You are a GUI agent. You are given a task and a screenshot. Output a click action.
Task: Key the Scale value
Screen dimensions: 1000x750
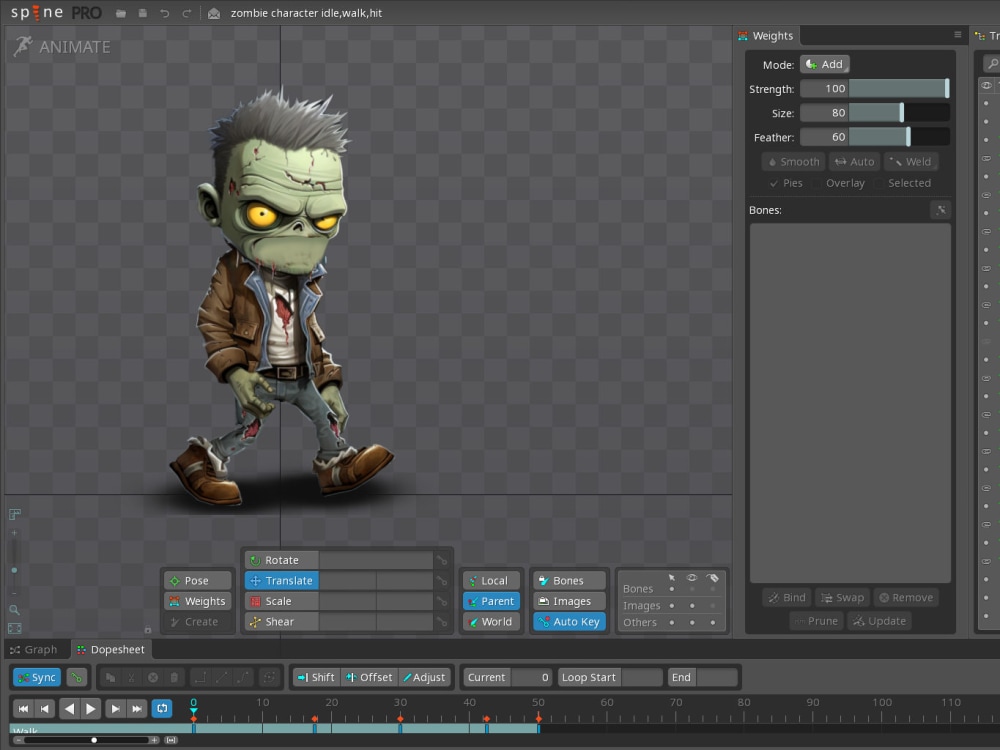[441, 601]
